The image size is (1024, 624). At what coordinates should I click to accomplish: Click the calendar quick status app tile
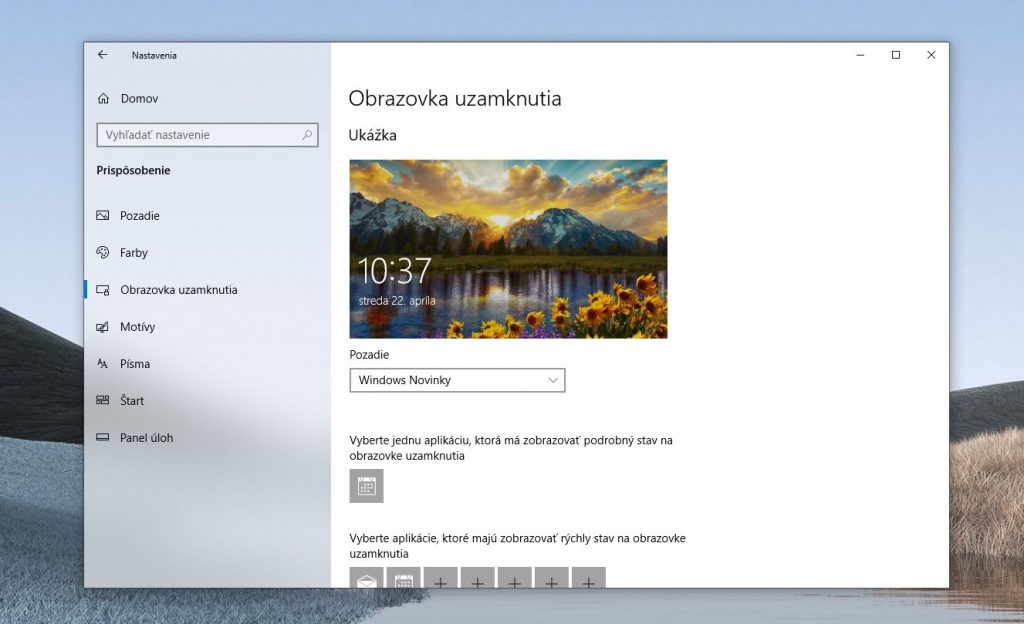tap(404, 578)
